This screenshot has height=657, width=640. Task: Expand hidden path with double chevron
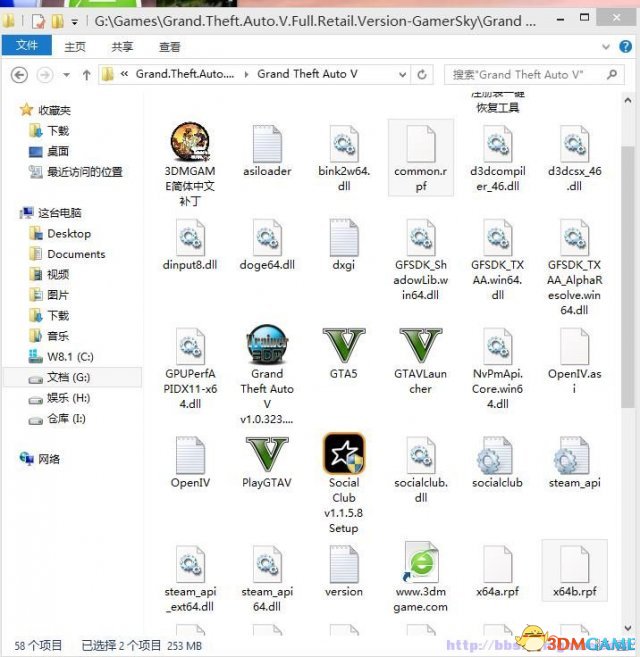[x=124, y=74]
